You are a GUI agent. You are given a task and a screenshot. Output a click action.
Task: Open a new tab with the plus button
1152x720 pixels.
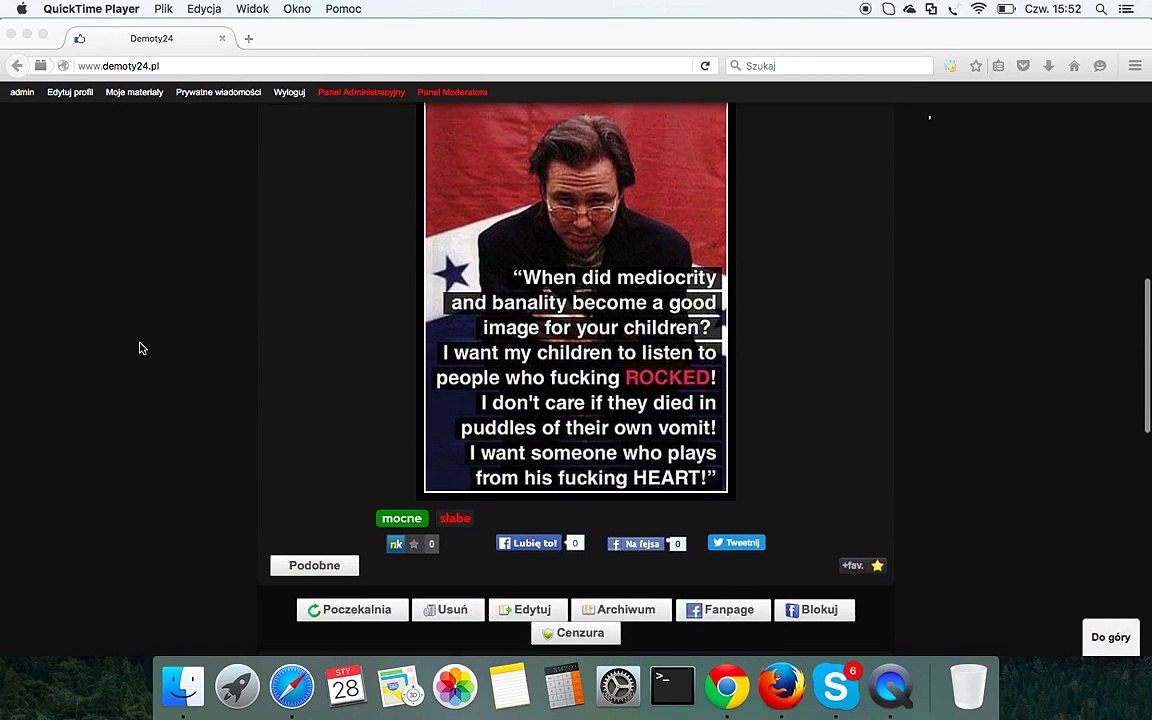248,39
